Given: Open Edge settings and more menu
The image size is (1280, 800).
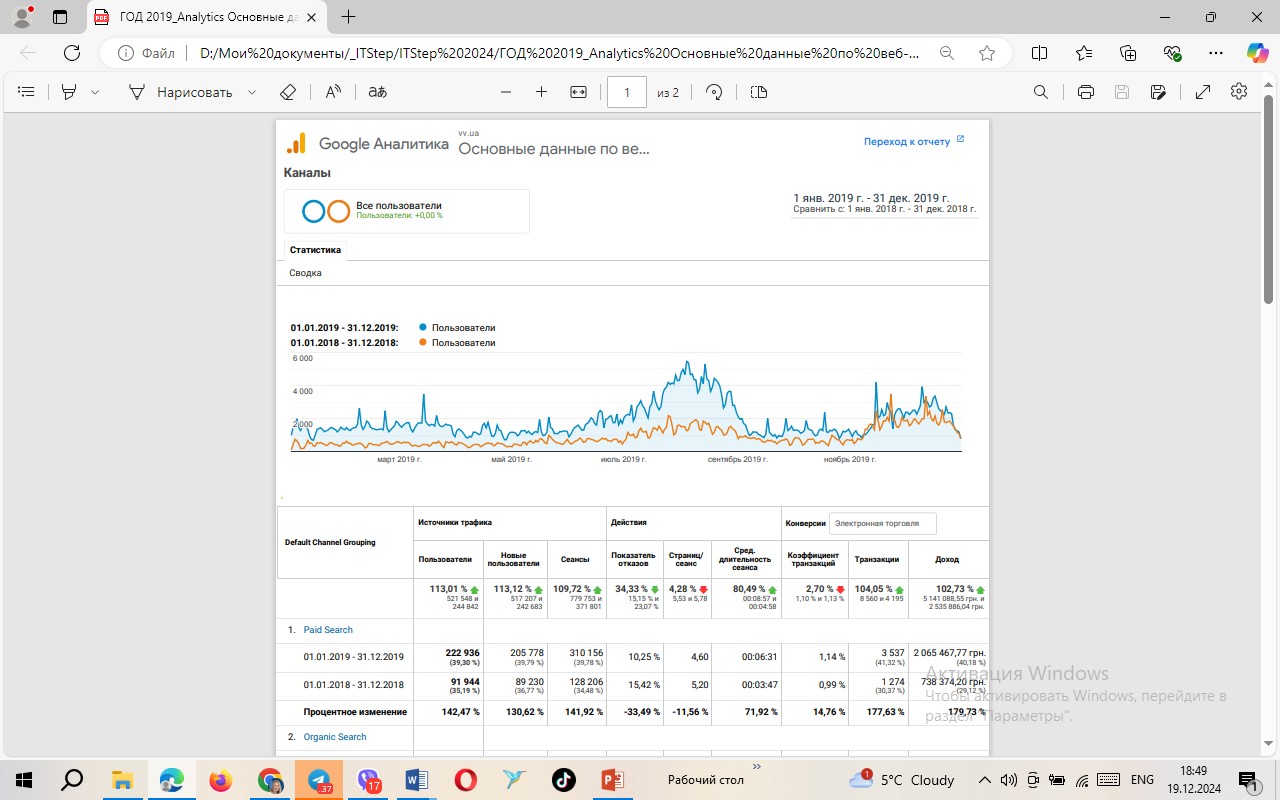Looking at the screenshot, I should click(x=1216, y=53).
